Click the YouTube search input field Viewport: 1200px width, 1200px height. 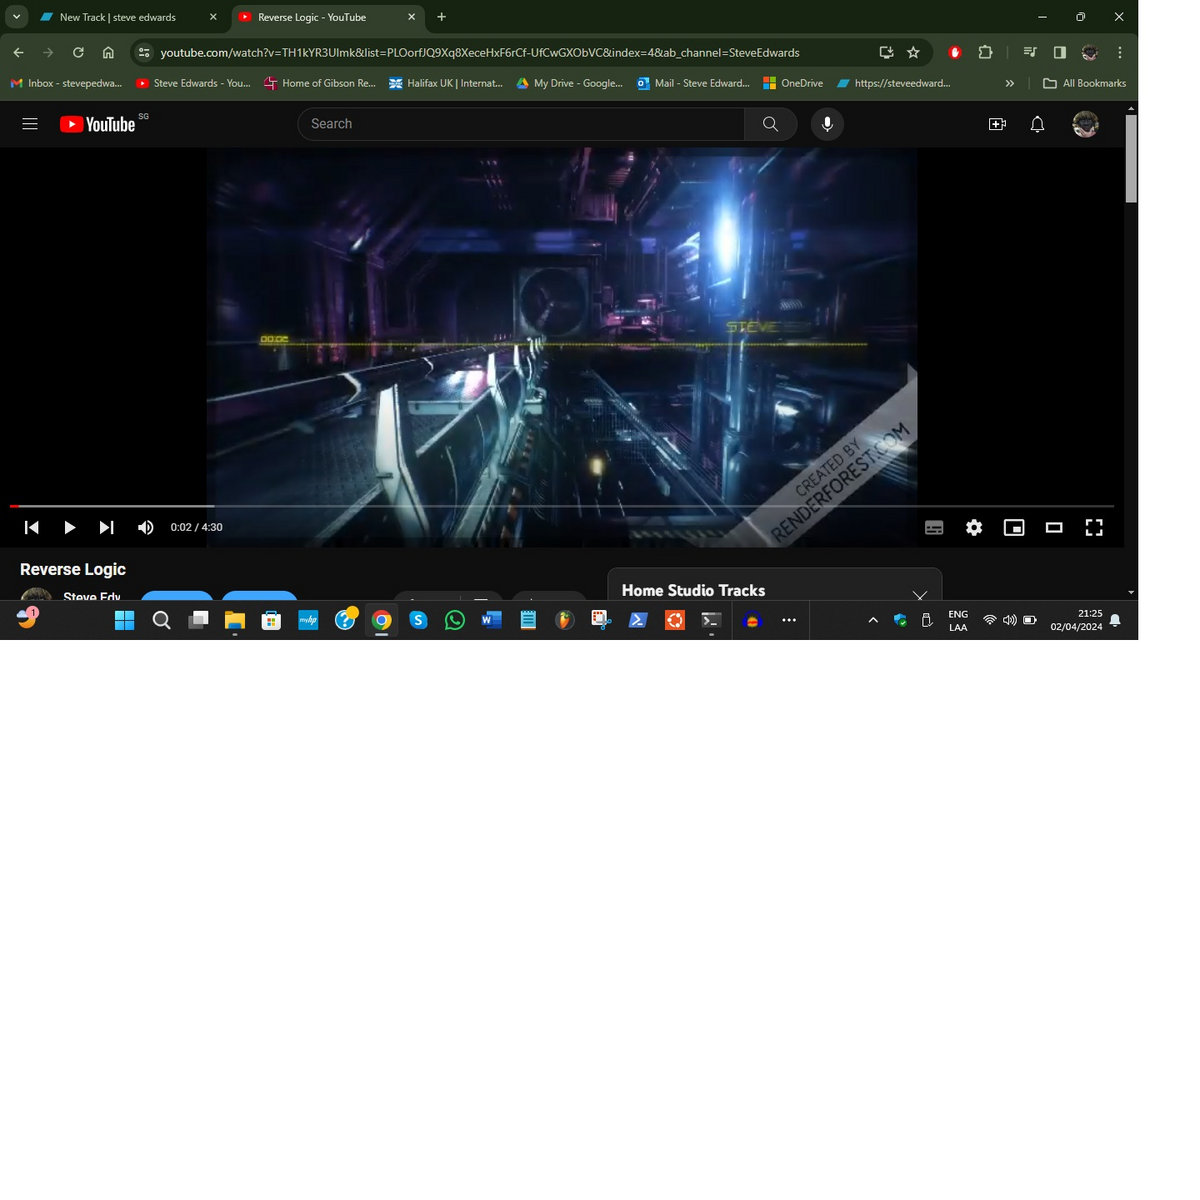(520, 124)
